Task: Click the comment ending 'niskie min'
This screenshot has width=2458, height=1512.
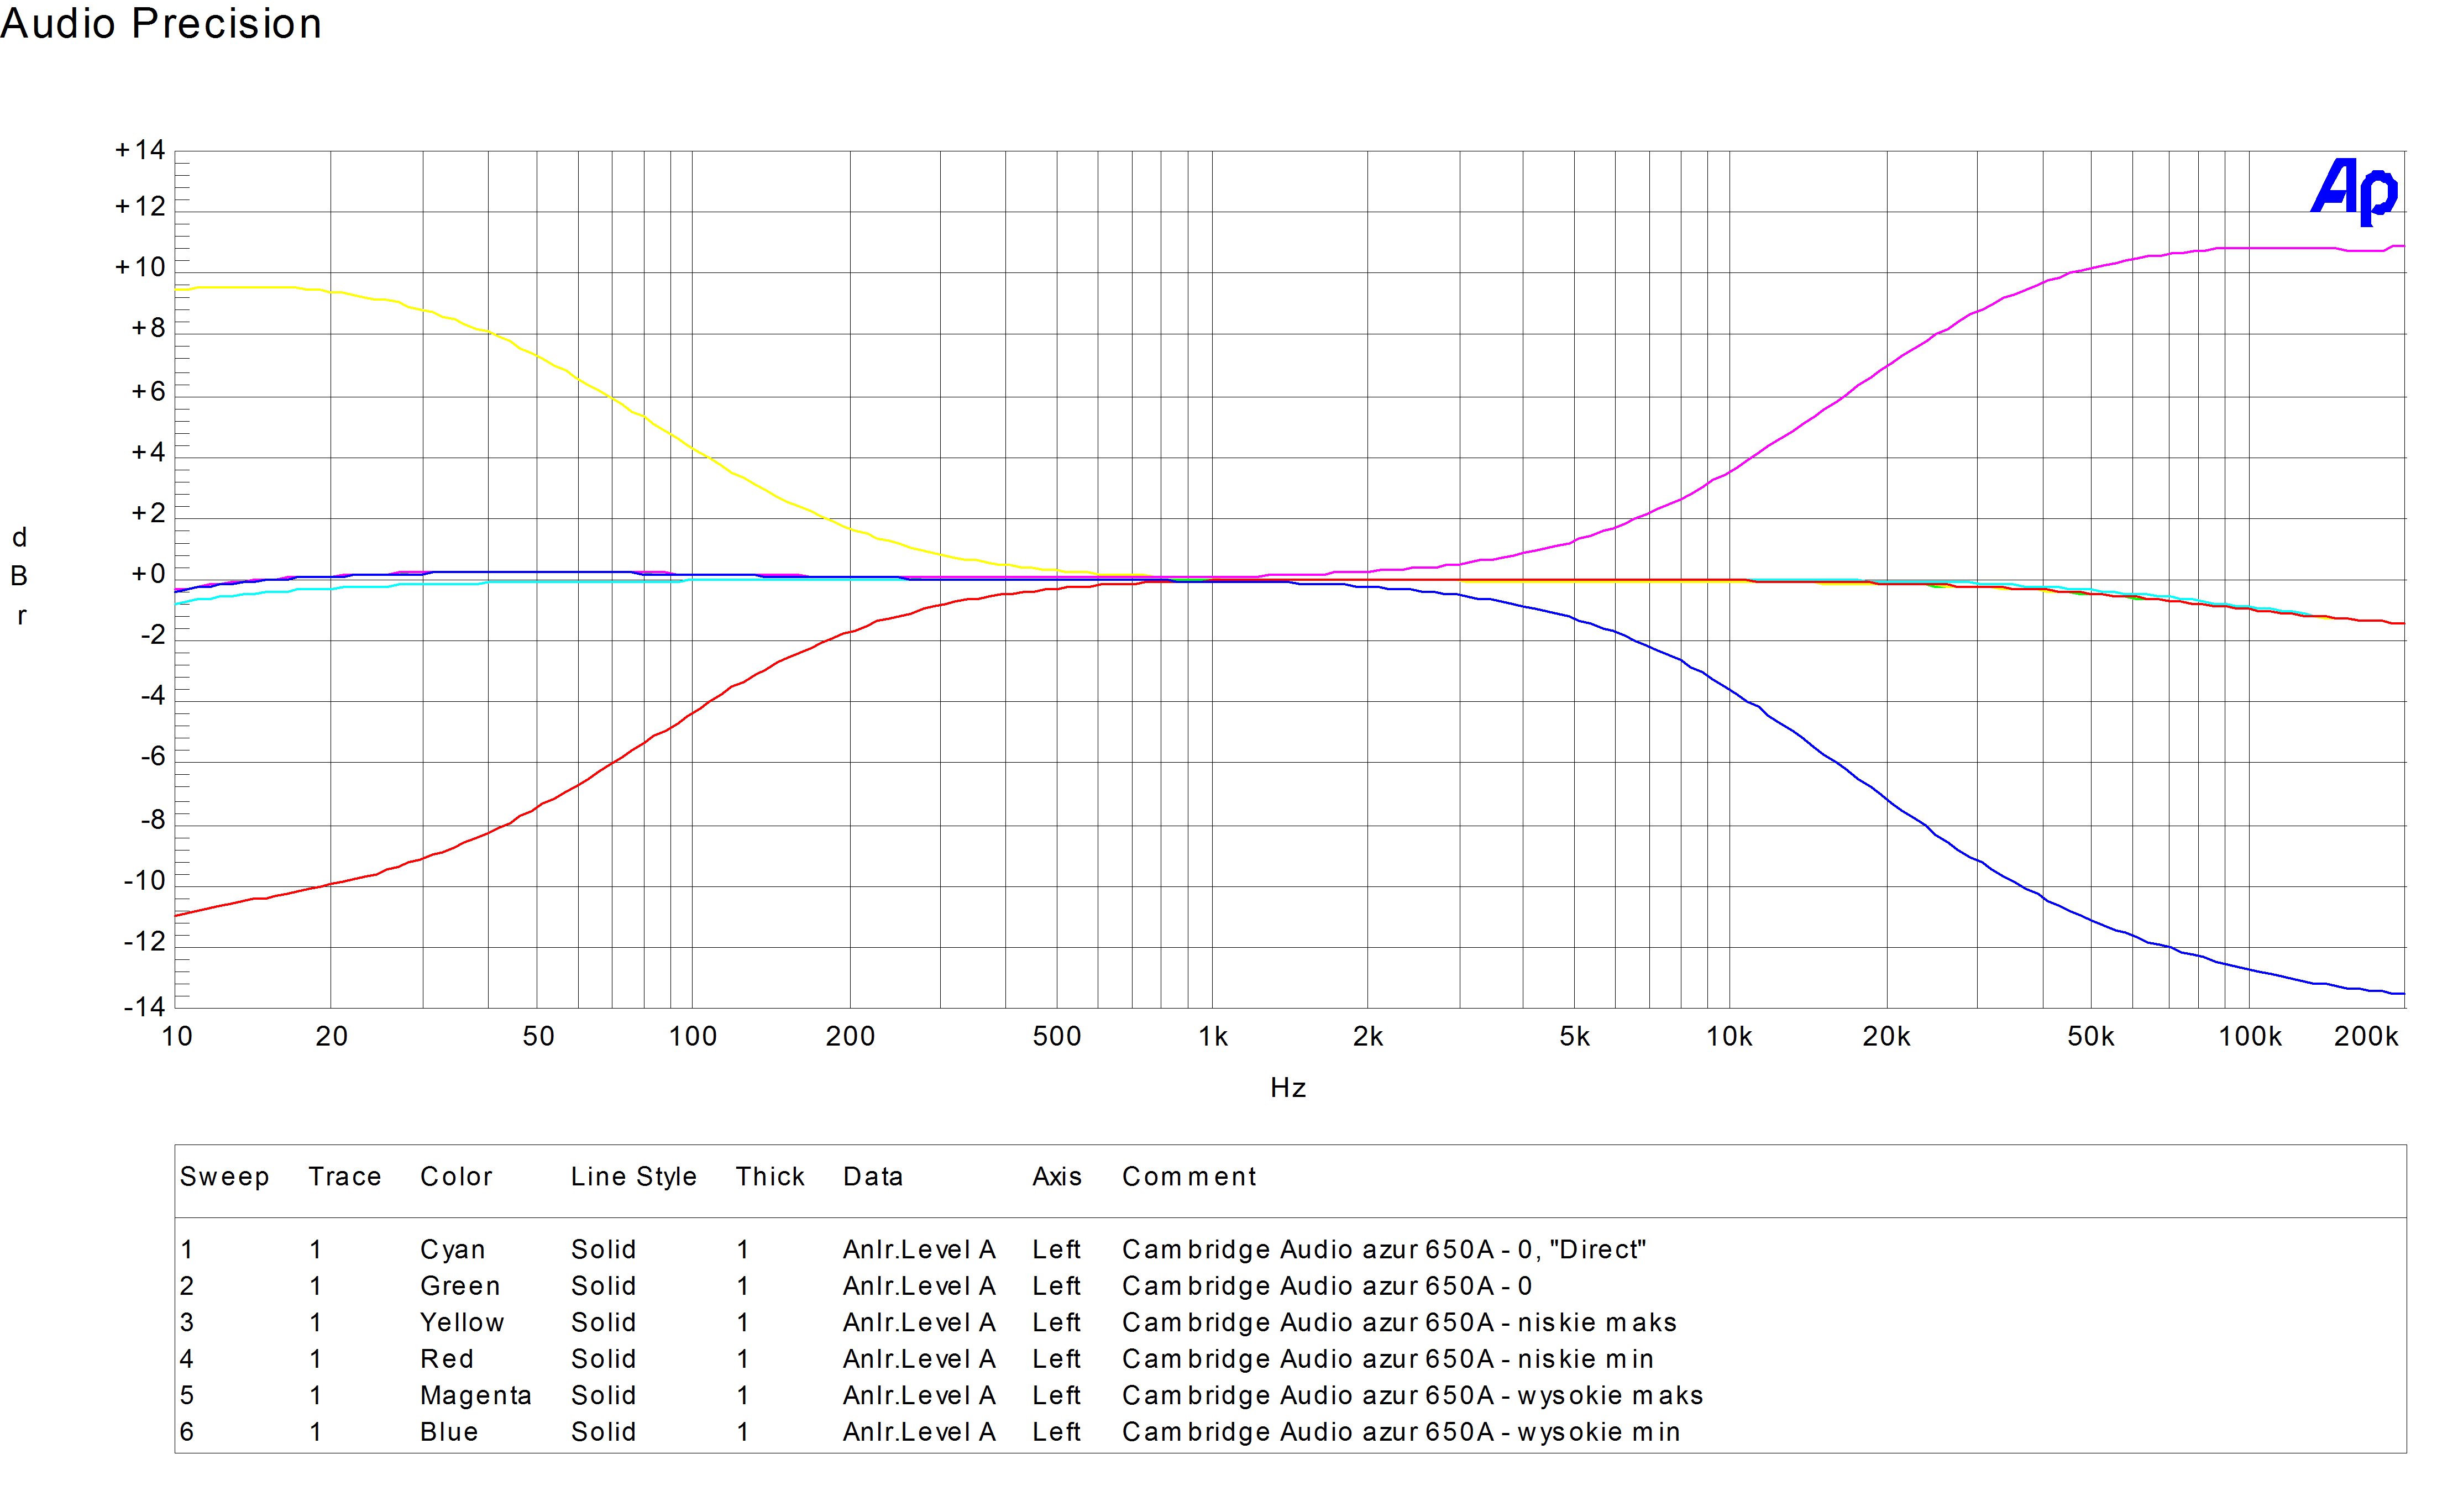Action: (x=1388, y=1359)
